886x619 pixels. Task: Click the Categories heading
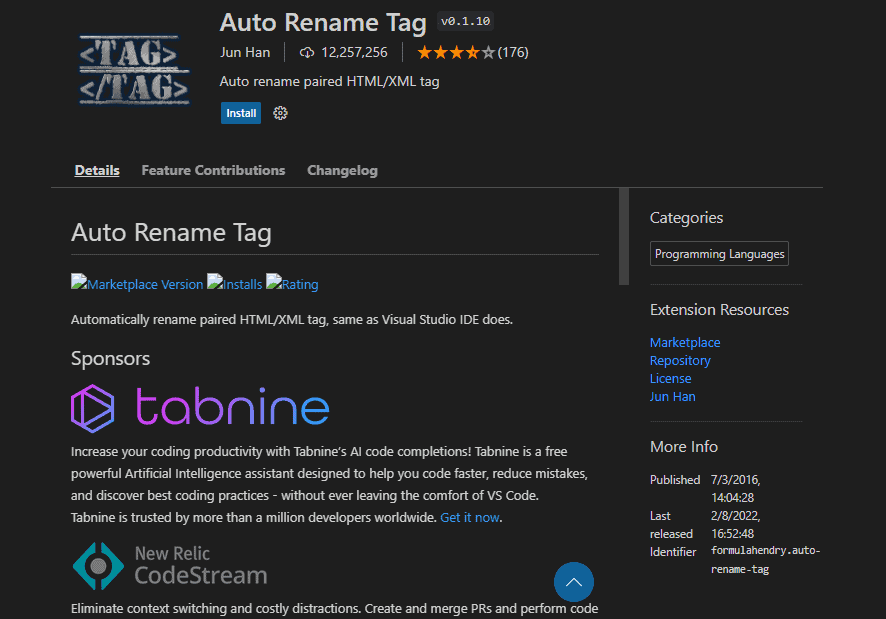pyautogui.click(x=687, y=218)
